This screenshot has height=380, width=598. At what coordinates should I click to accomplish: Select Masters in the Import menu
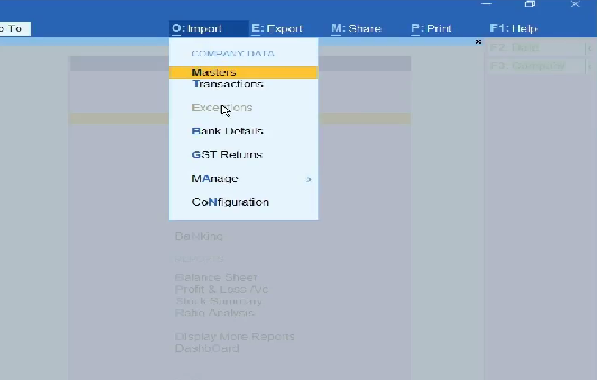(243, 72)
